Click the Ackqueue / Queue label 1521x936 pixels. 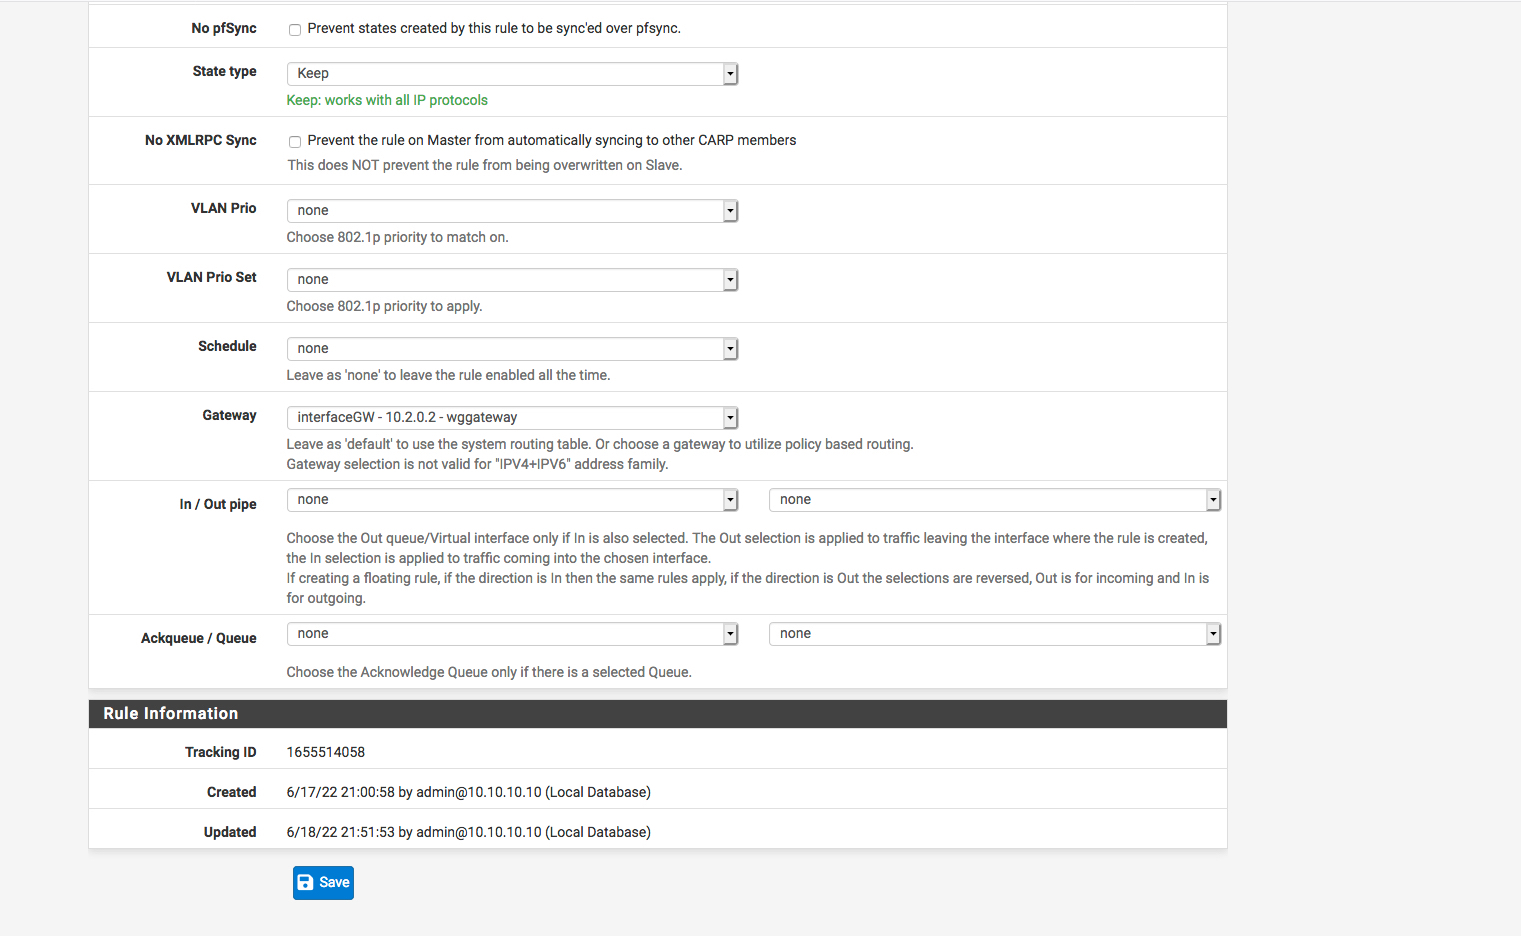click(x=199, y=638)
